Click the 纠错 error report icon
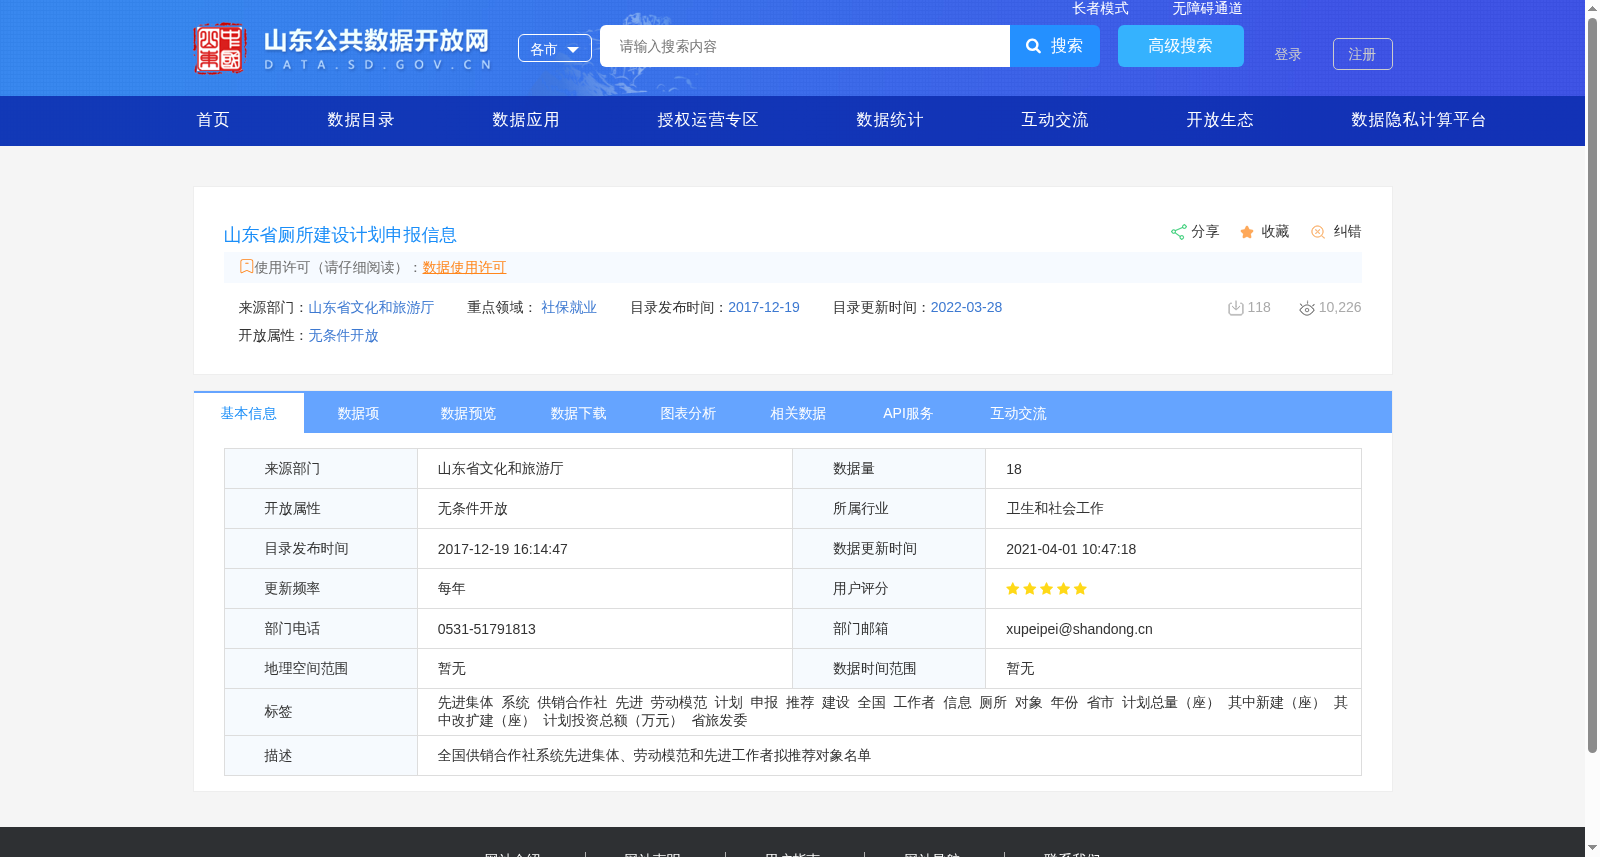The height and width of the screenshot is (857, 1600). tap(1318, 232)
